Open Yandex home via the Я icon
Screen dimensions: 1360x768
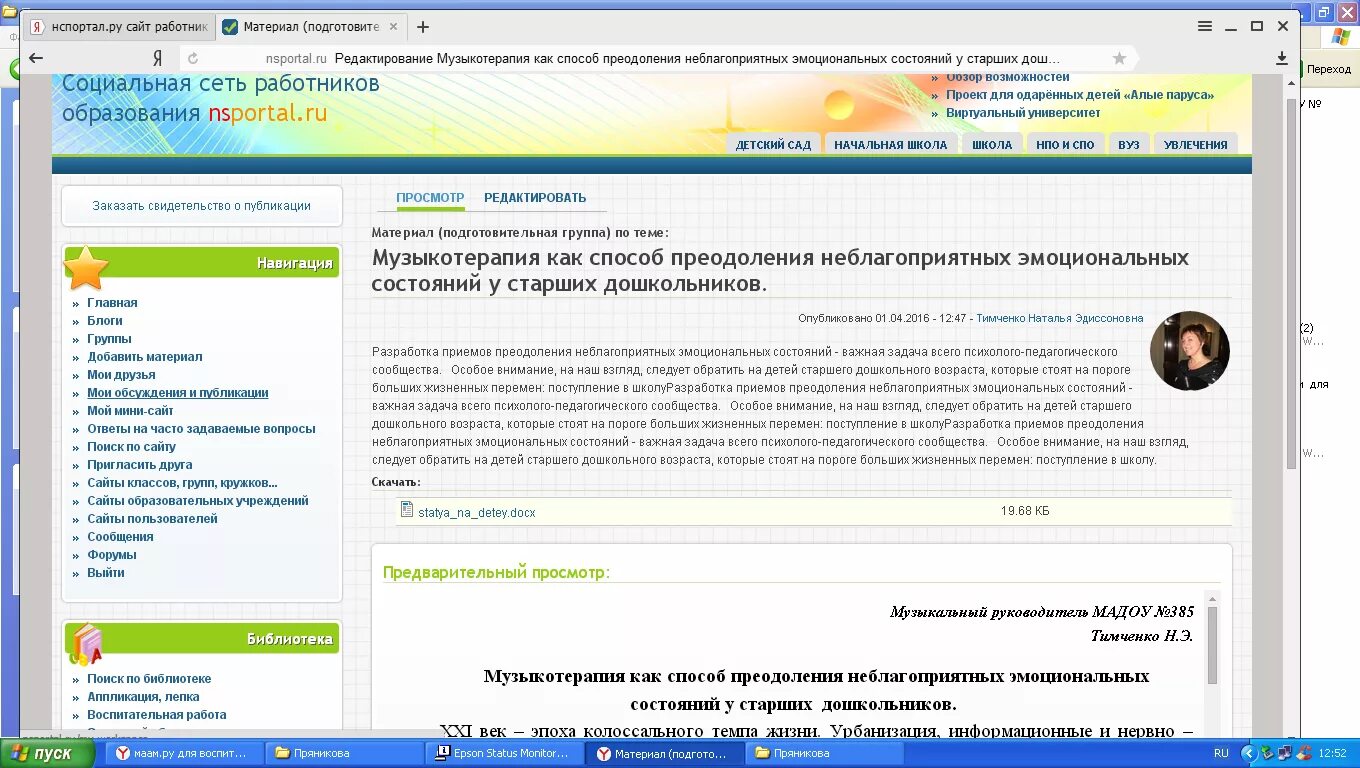[157, 58]
